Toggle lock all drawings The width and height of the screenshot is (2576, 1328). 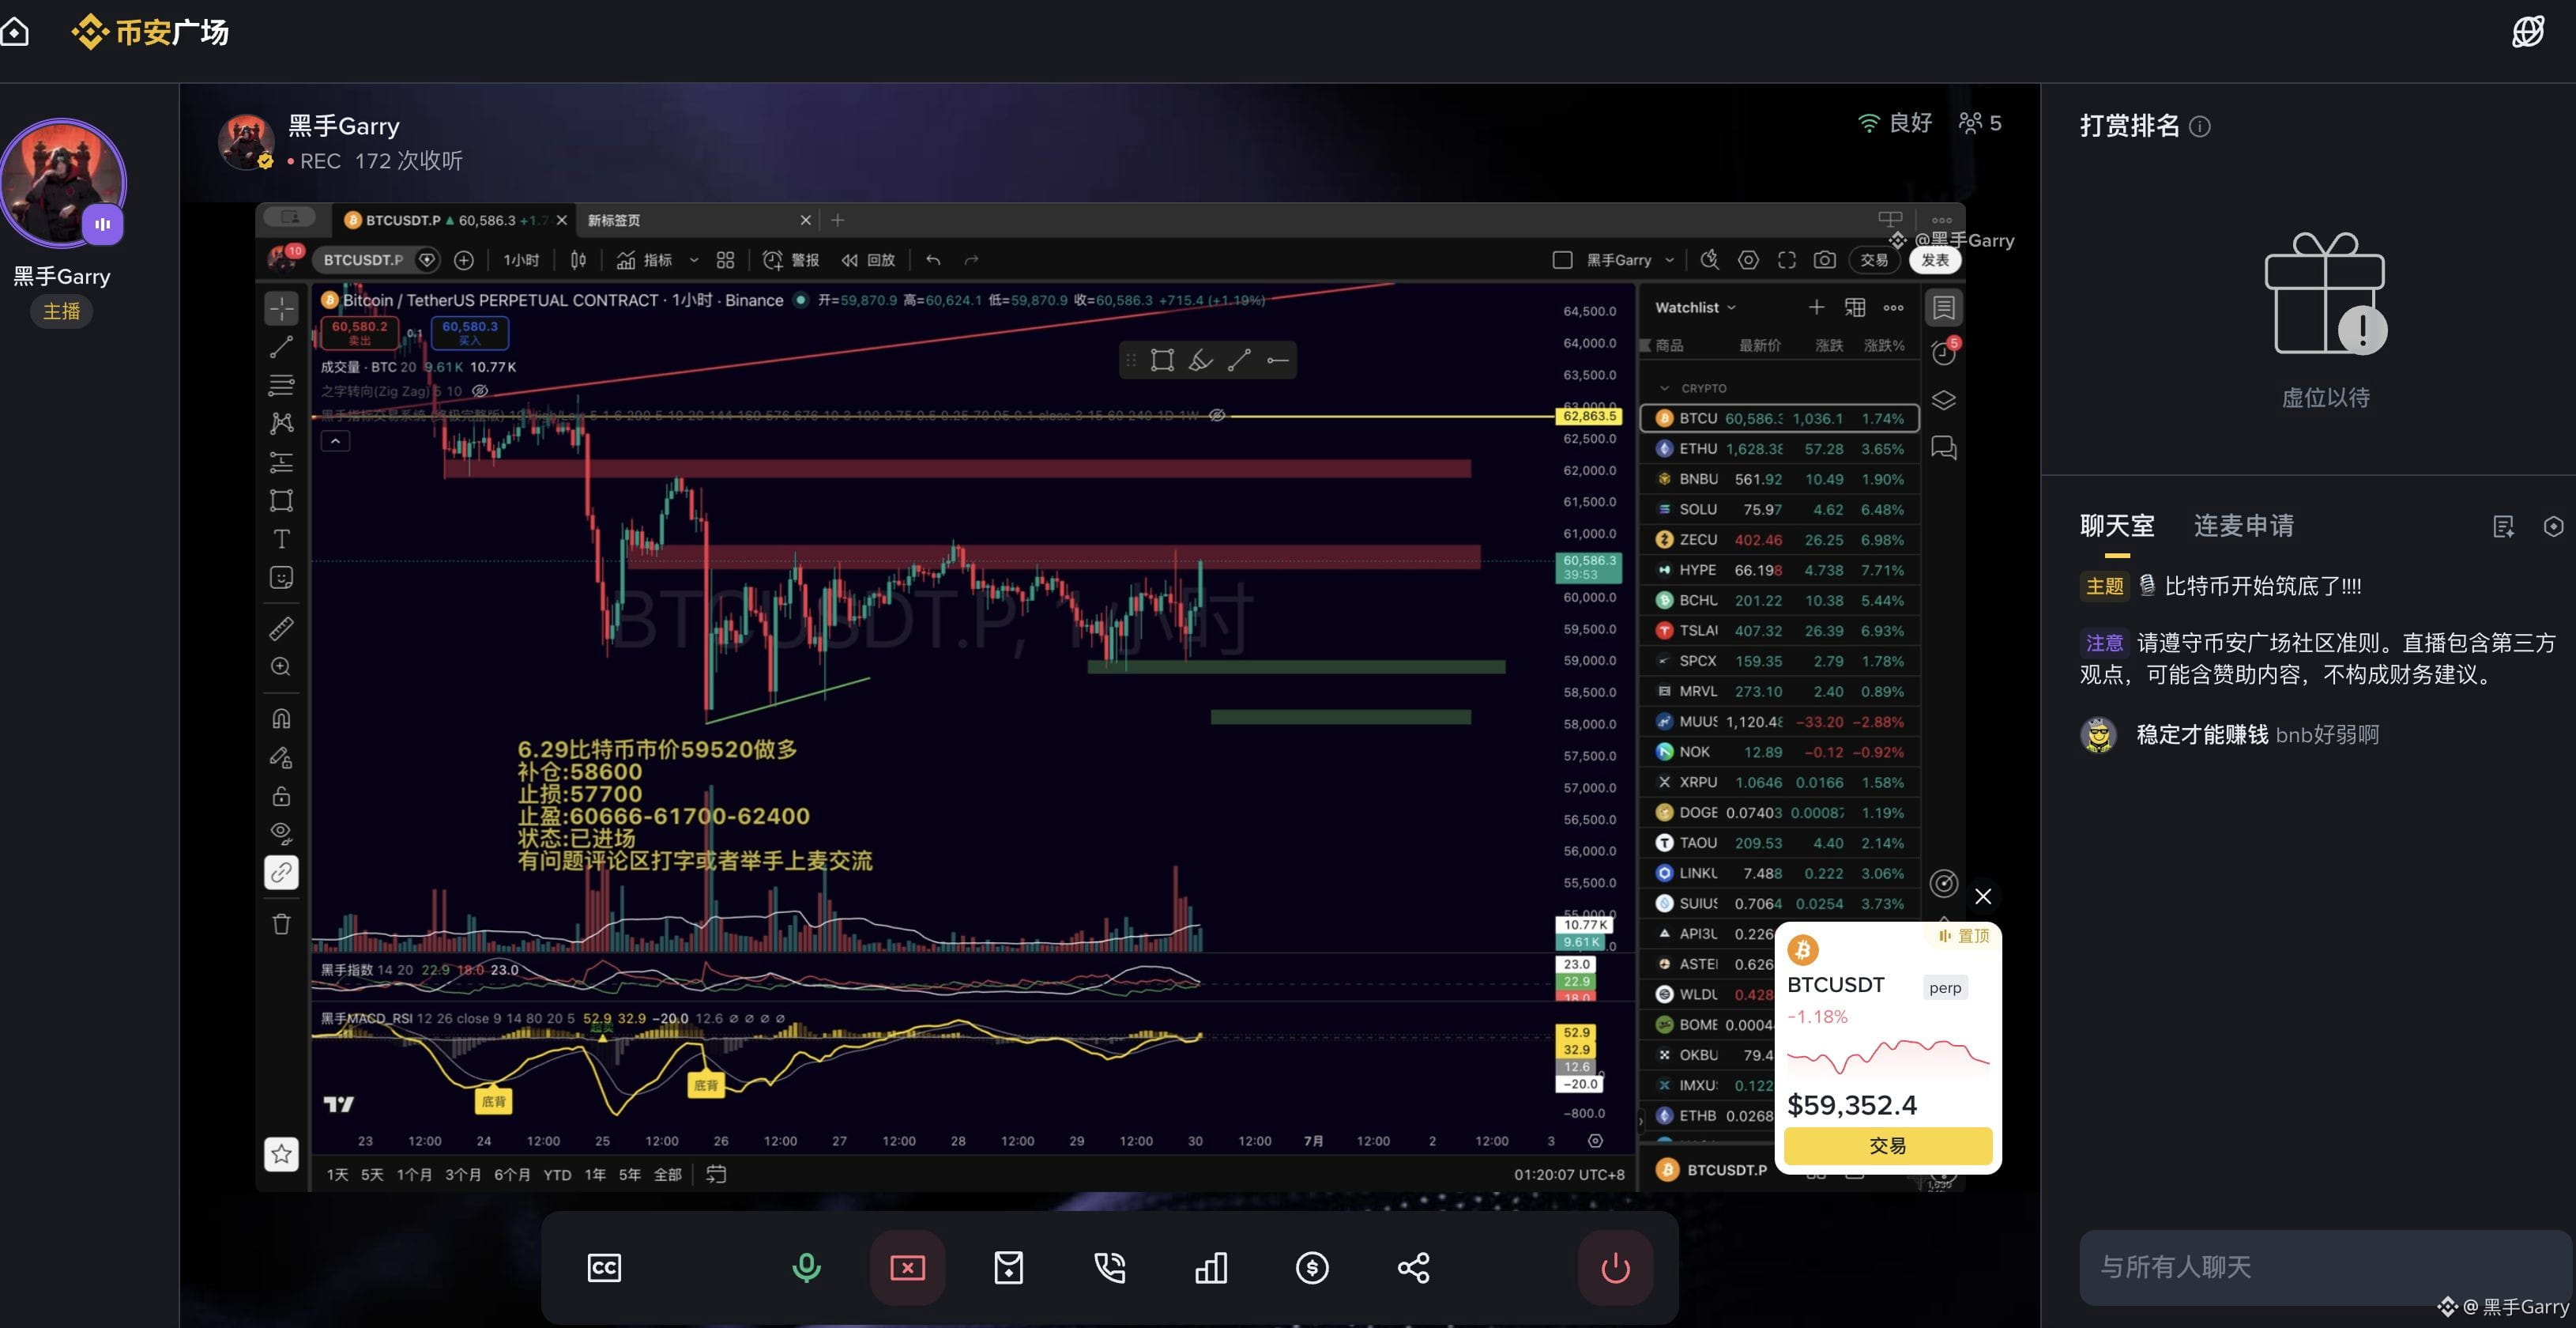pyautogui.click(x=281, y=796)
